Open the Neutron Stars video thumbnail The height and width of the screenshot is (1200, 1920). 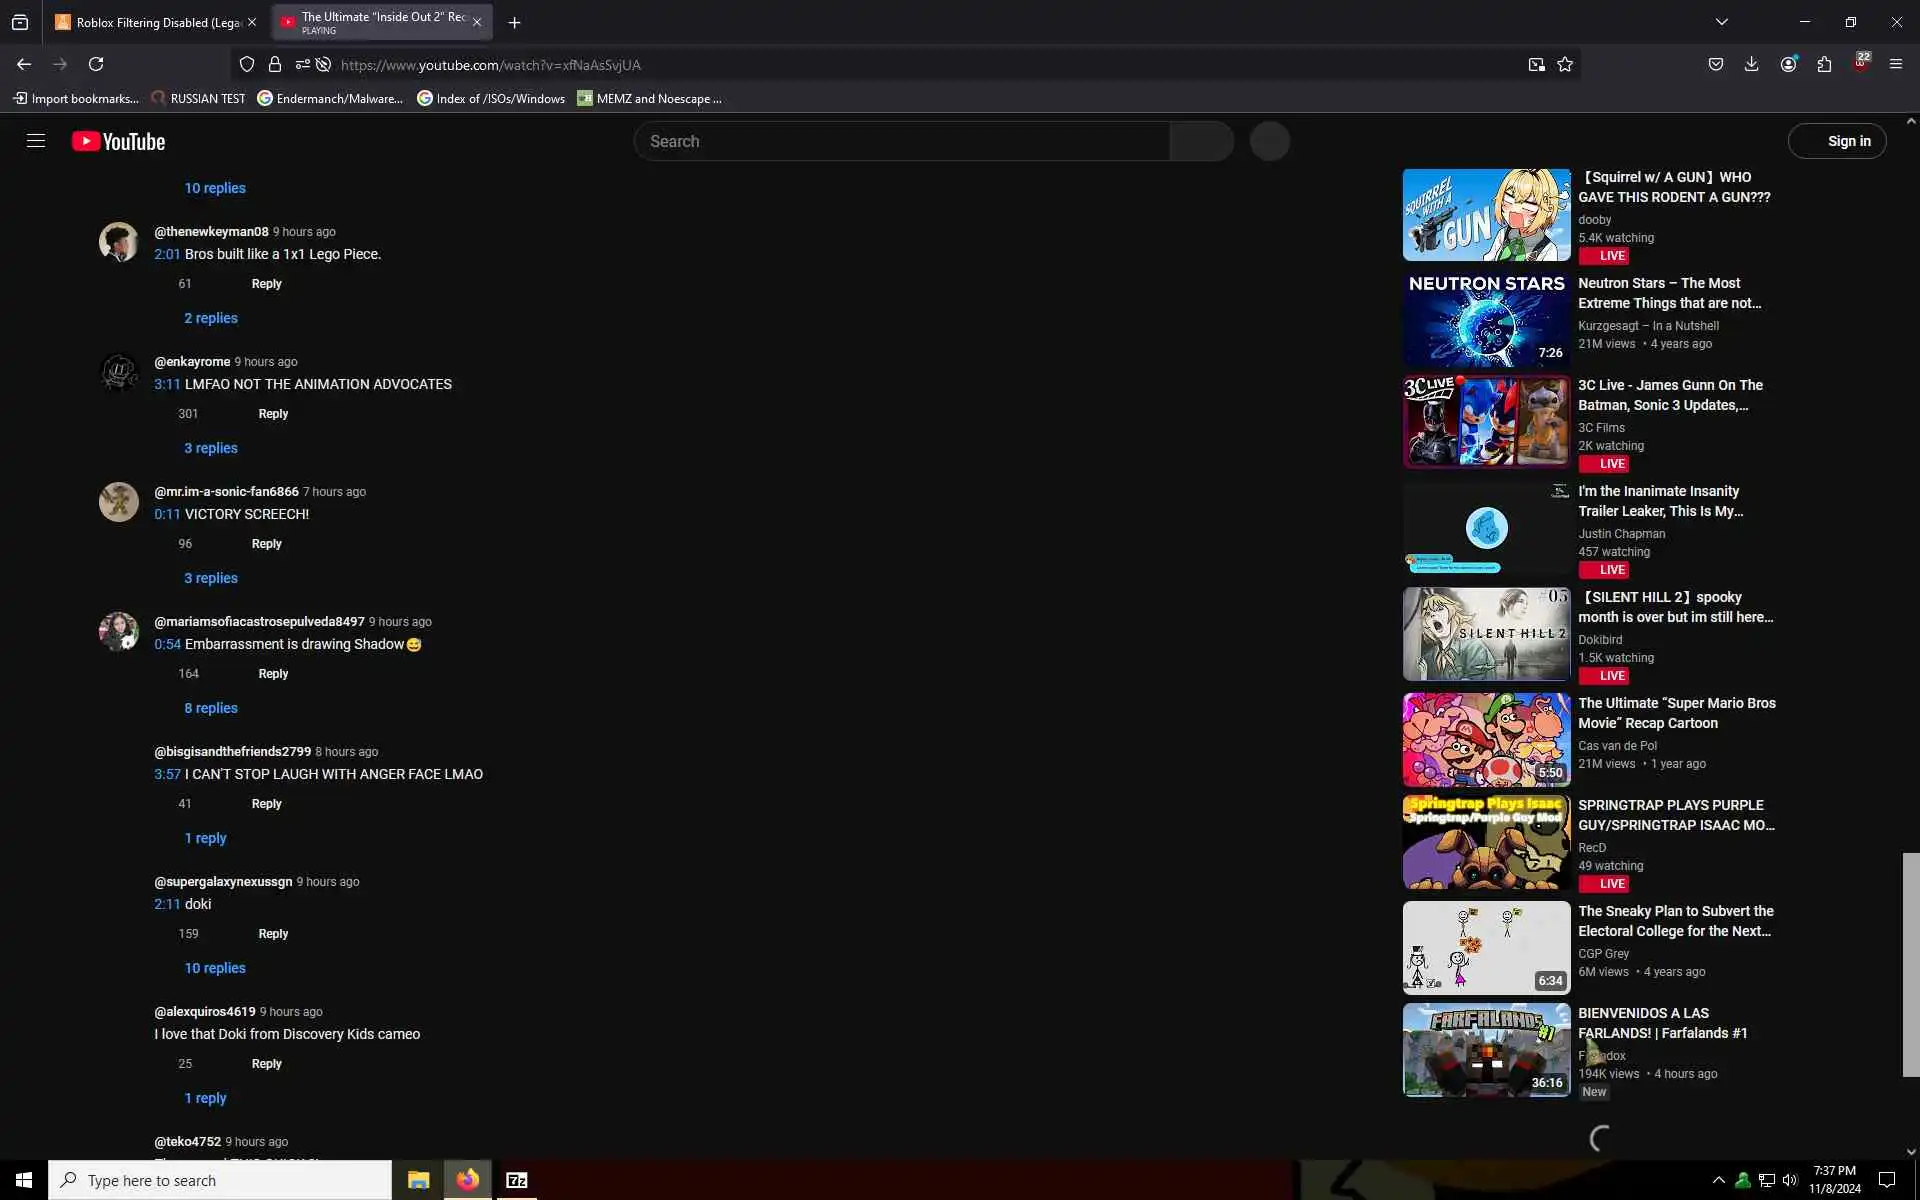(x=1486, y=320)
